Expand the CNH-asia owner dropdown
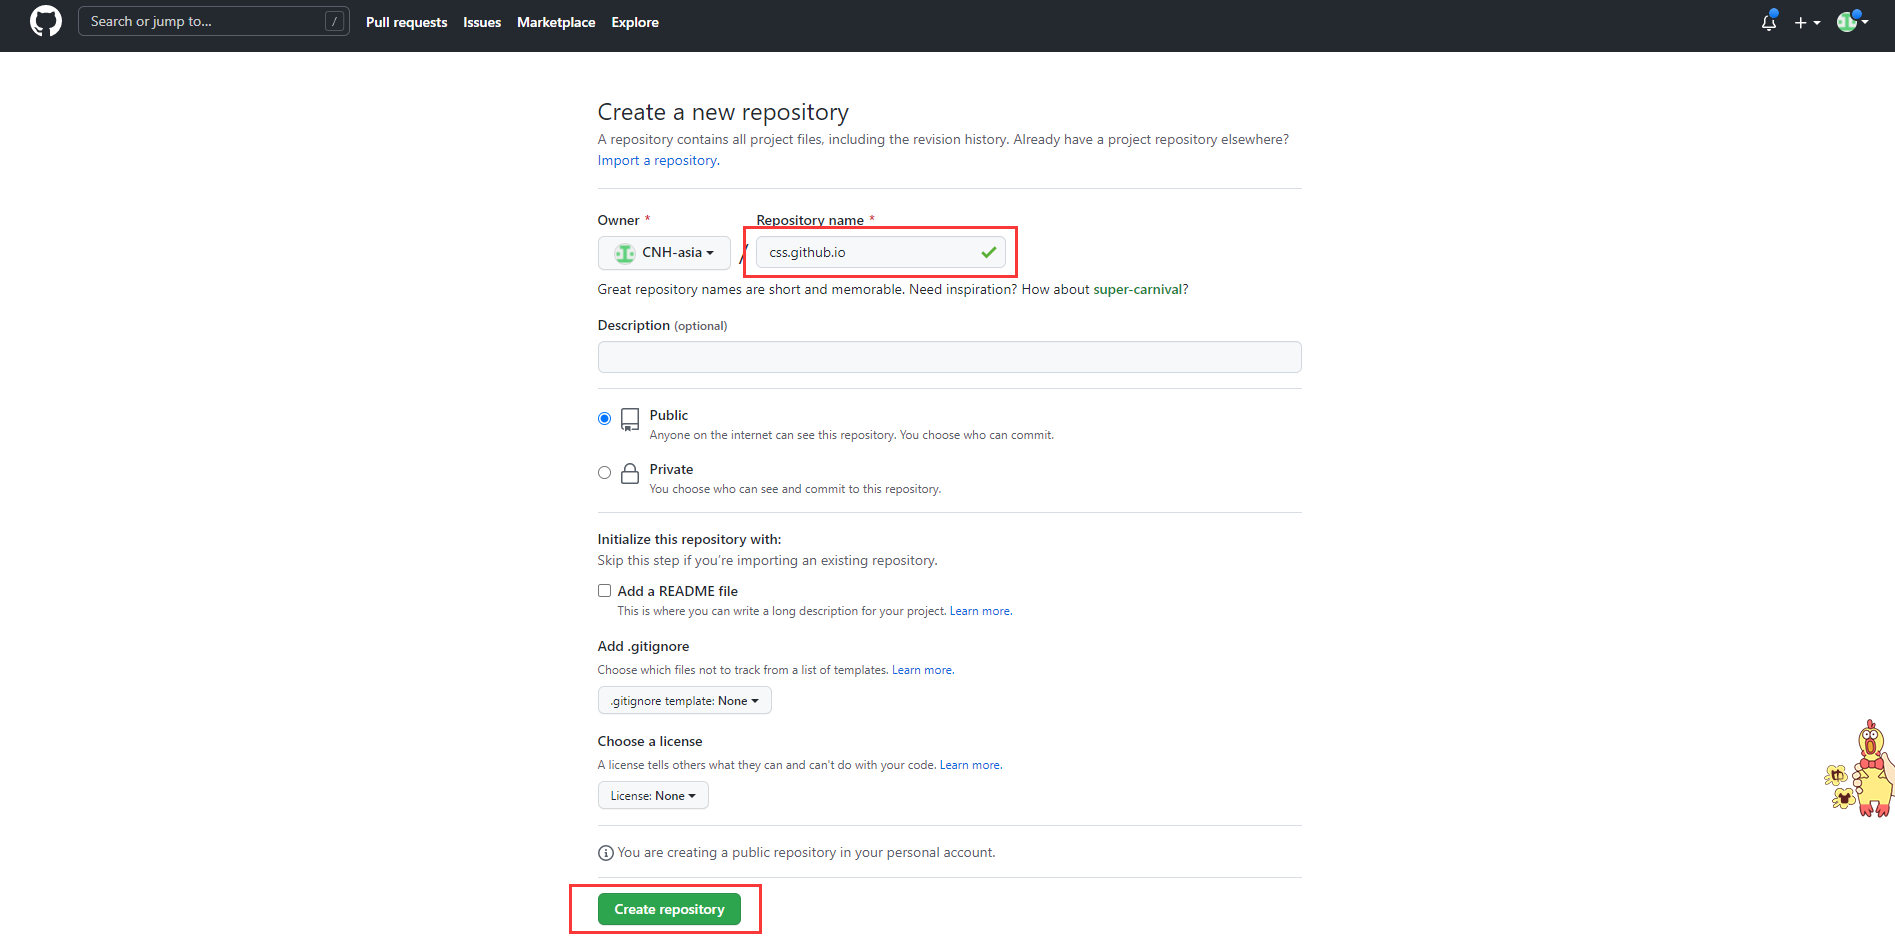 click(664, 253)
